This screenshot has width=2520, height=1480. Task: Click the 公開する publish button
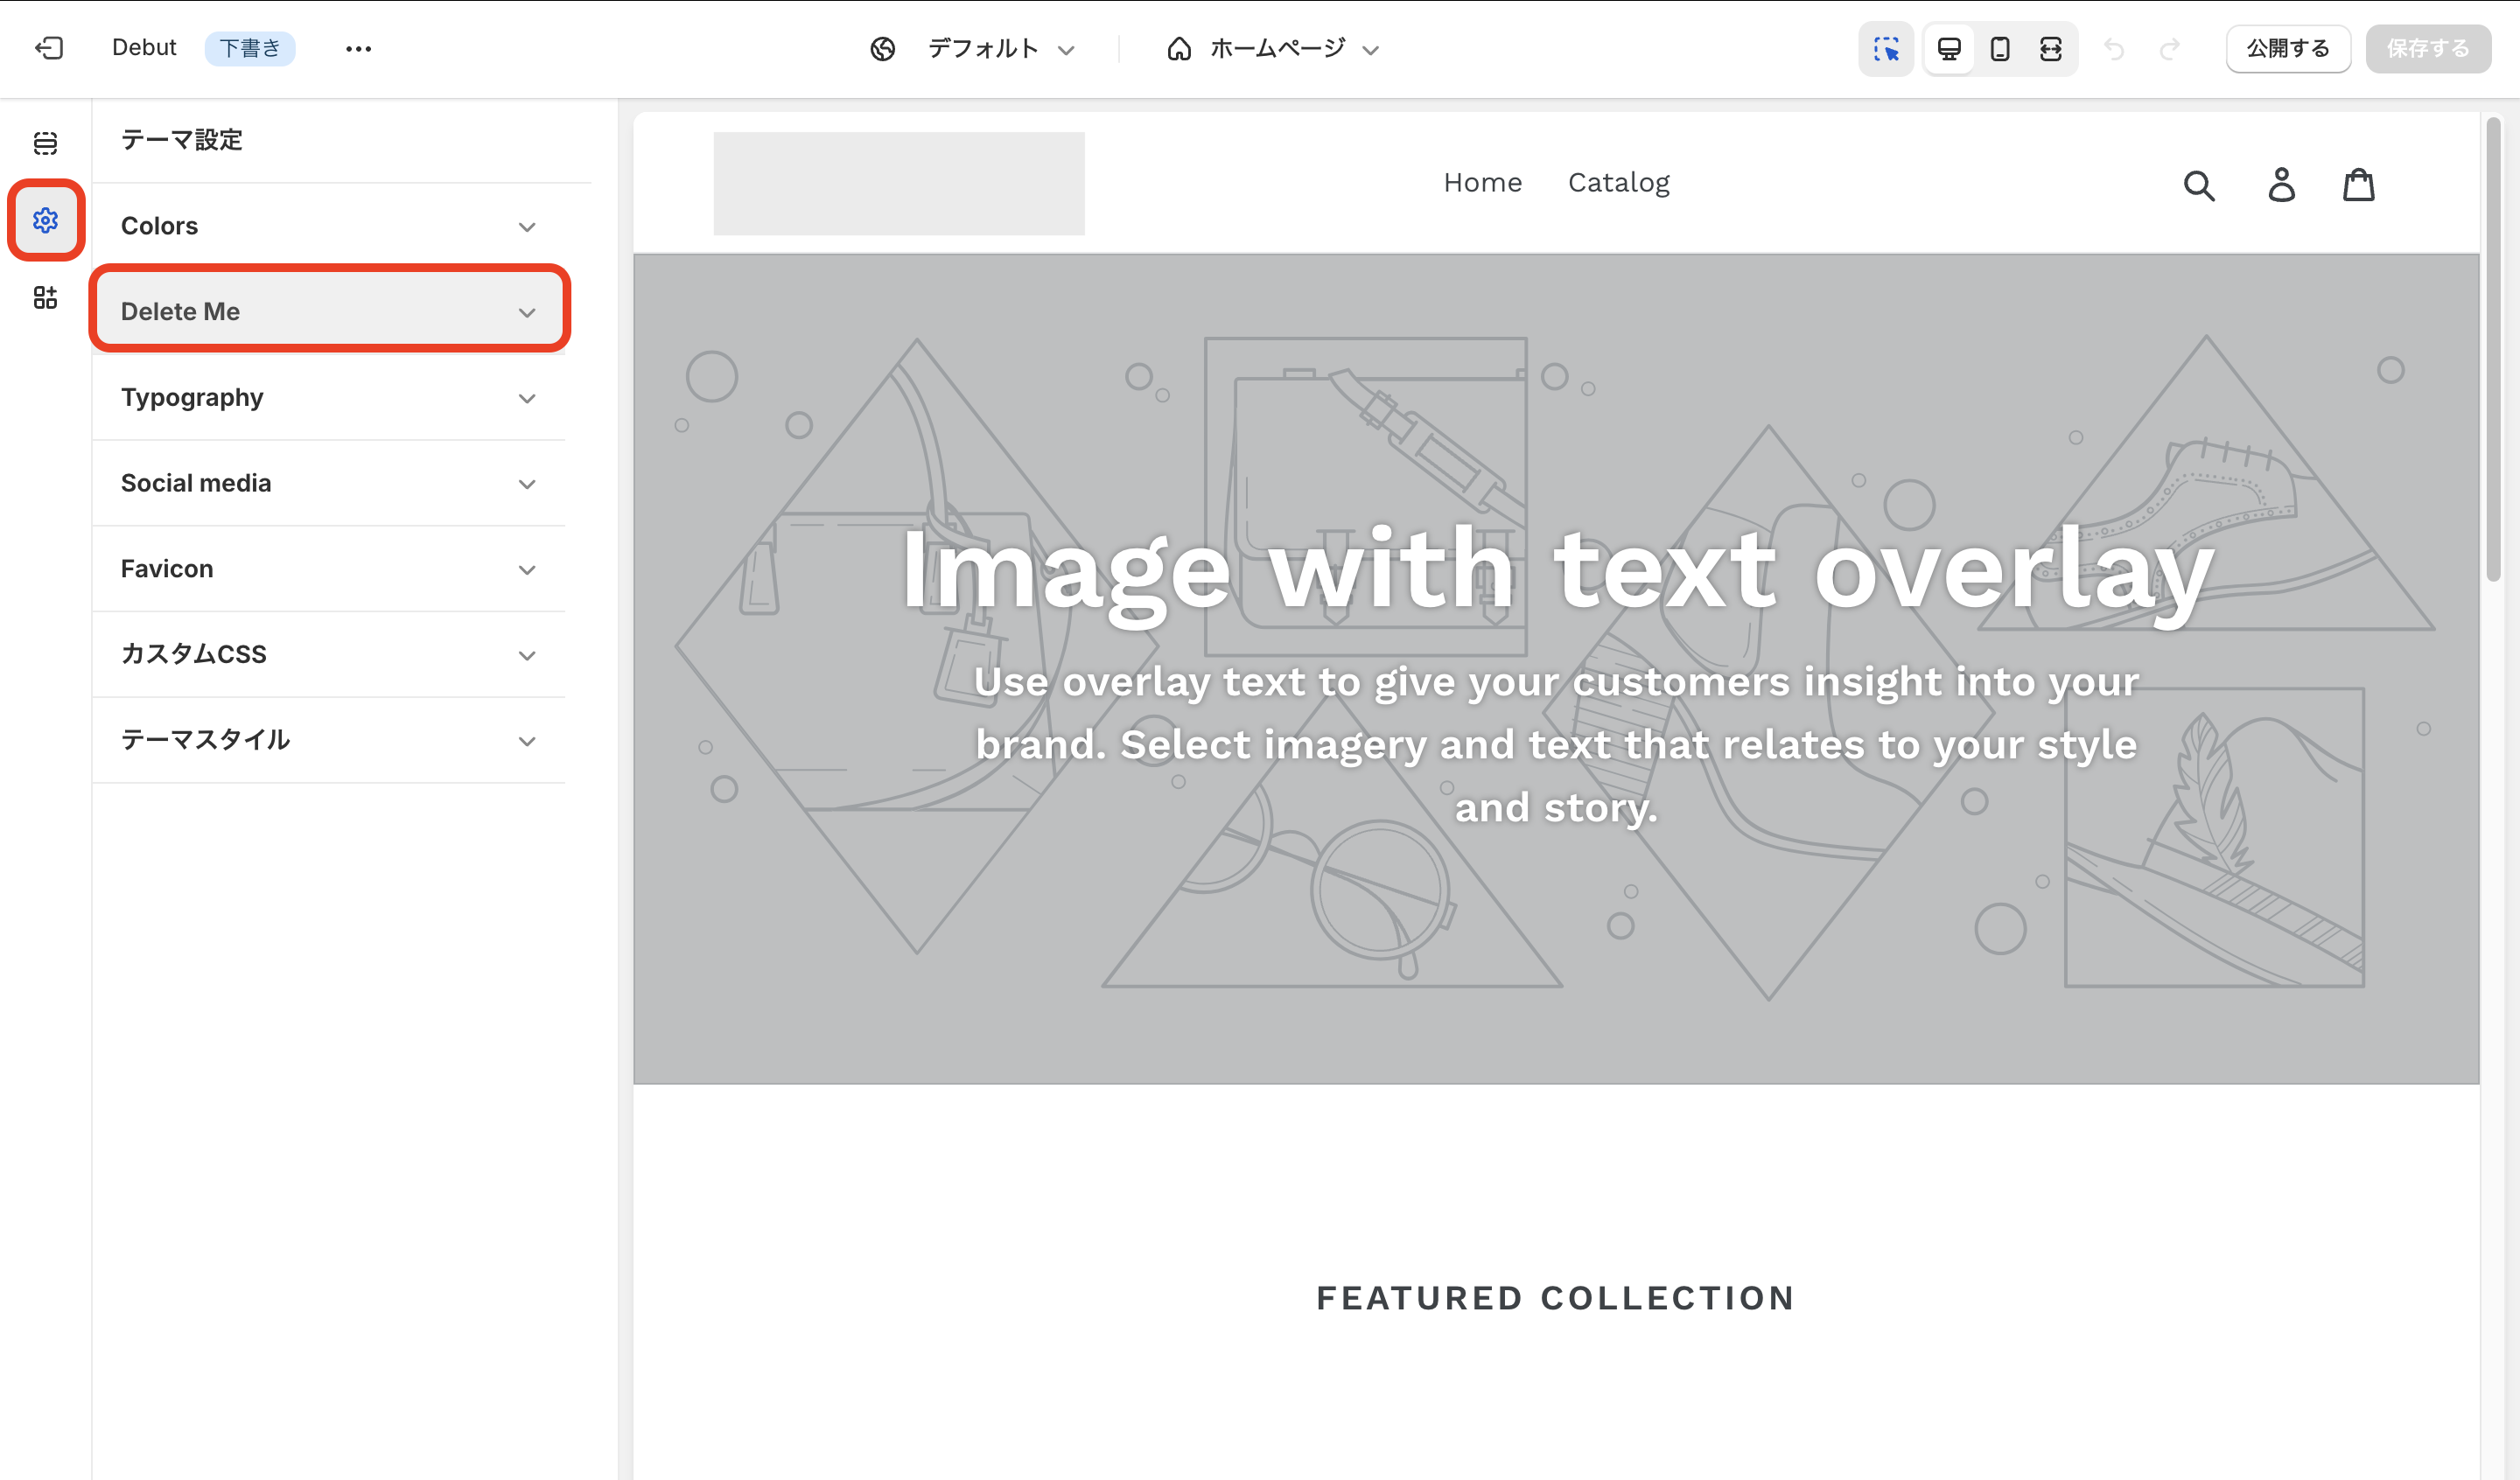point(2288,49)
